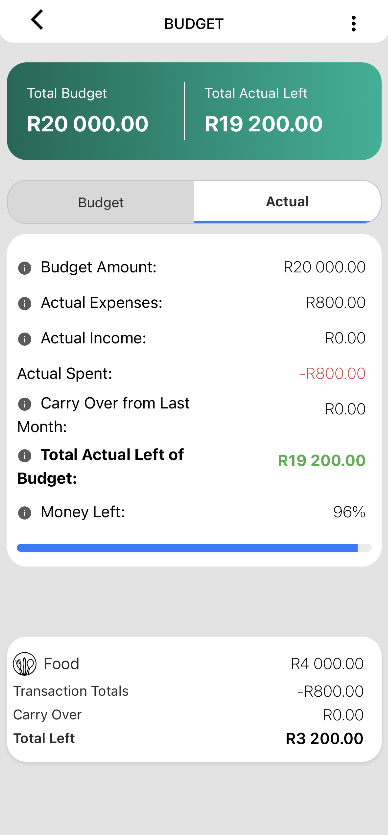Show info for Actual Income
The width and height of the screenshot is (388, 835).
click(24, 339)
